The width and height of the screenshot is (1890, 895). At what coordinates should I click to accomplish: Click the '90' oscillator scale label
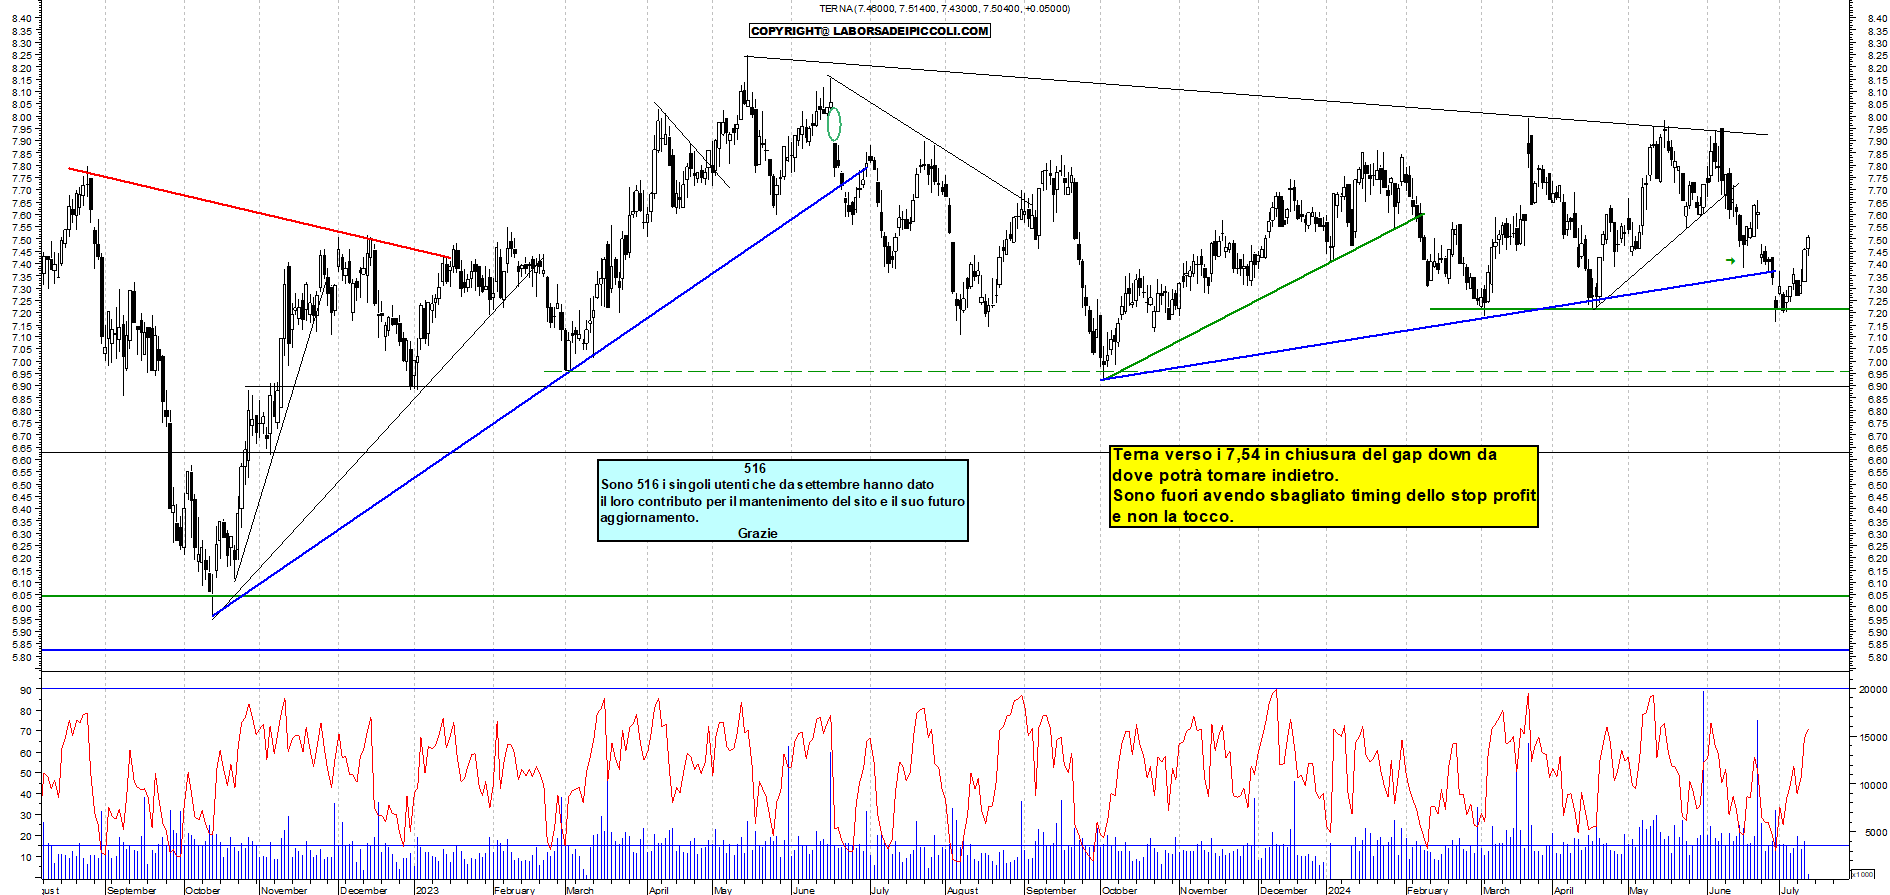(25, 691)
